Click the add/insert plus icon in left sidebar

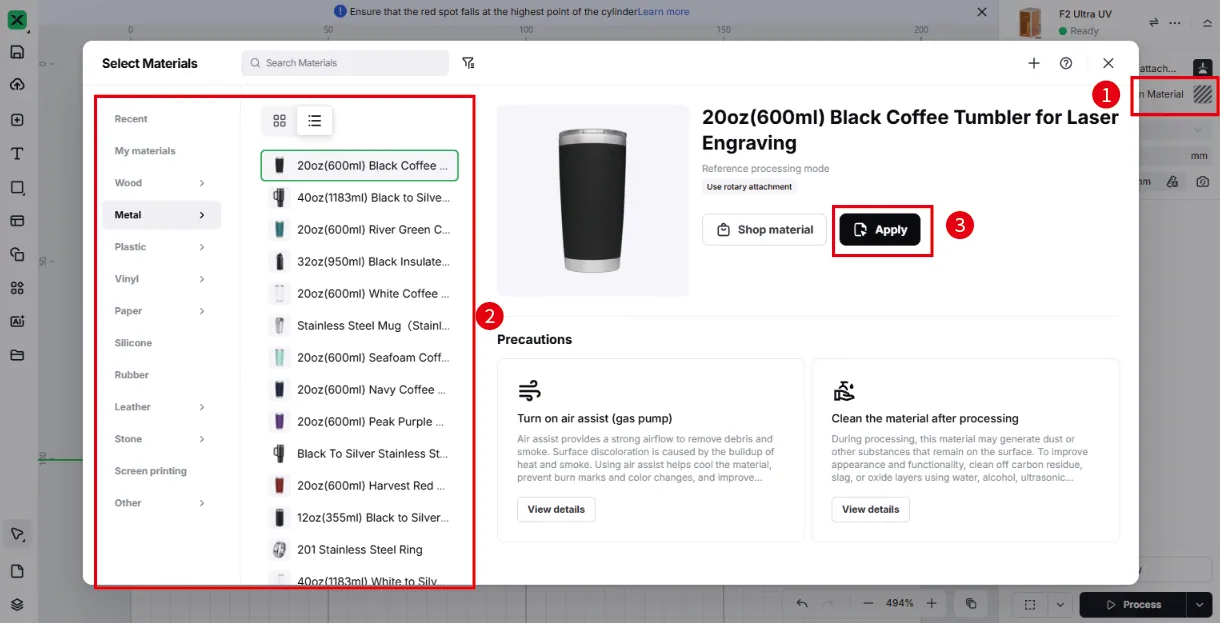pyautogui.click(x=17, y=120)
